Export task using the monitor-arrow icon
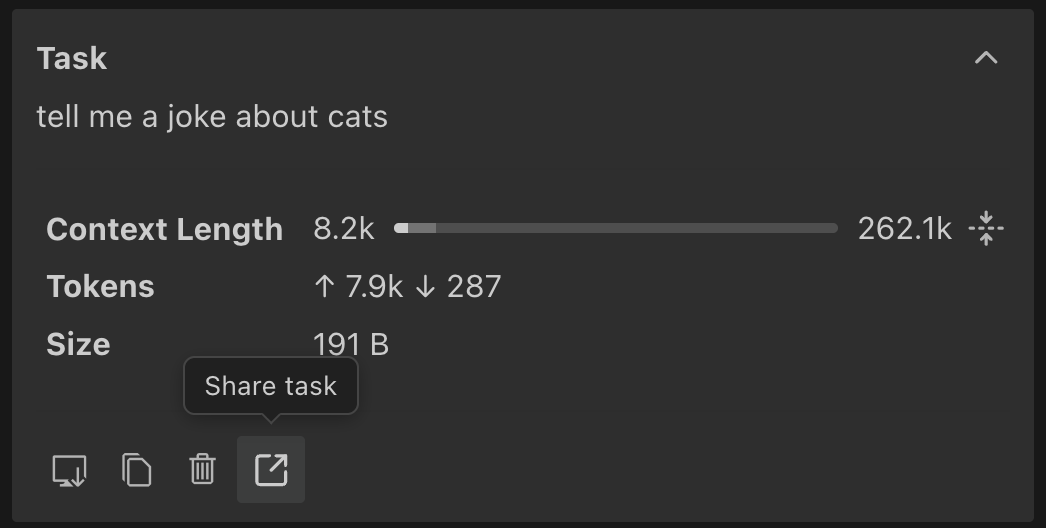 [x=69, y=469]
